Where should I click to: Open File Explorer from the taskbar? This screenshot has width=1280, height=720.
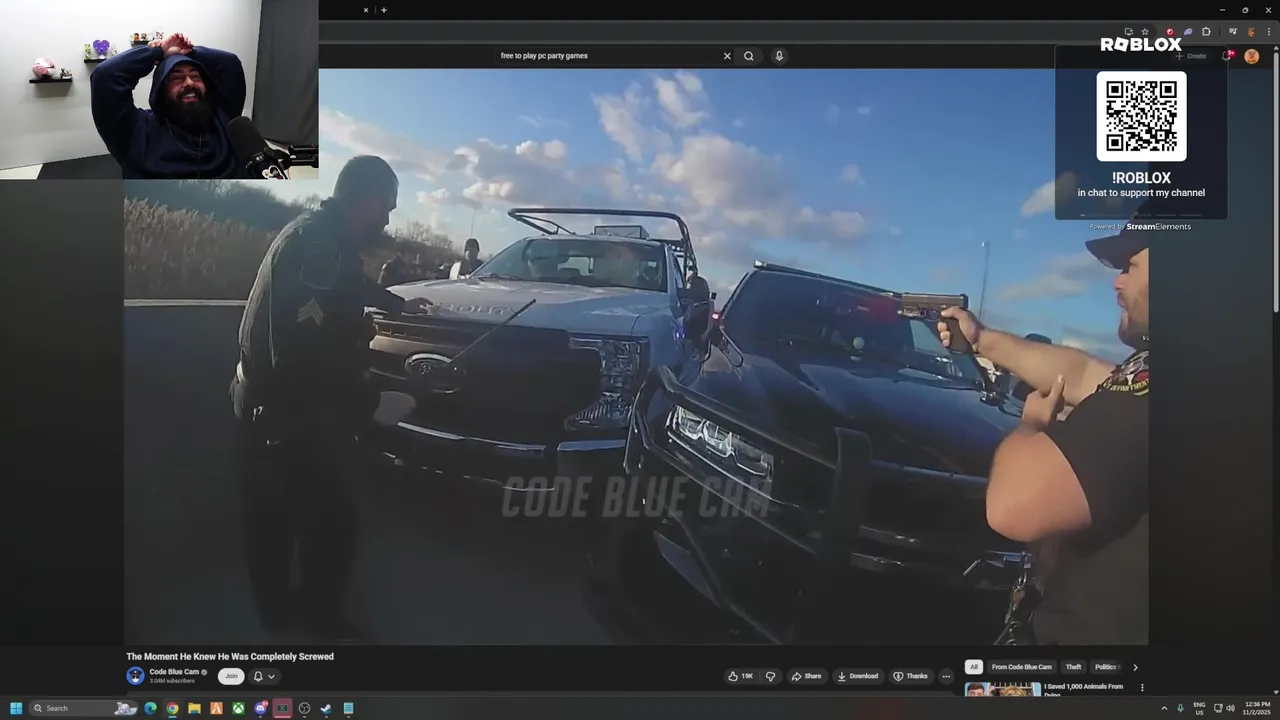194,708
